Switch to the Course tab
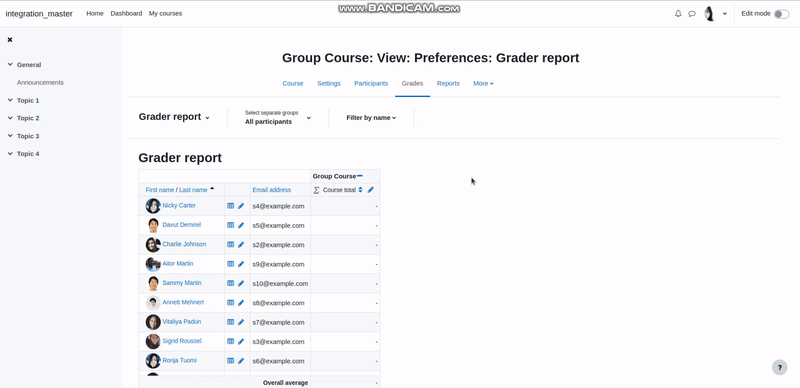 [x=293, y=84]
